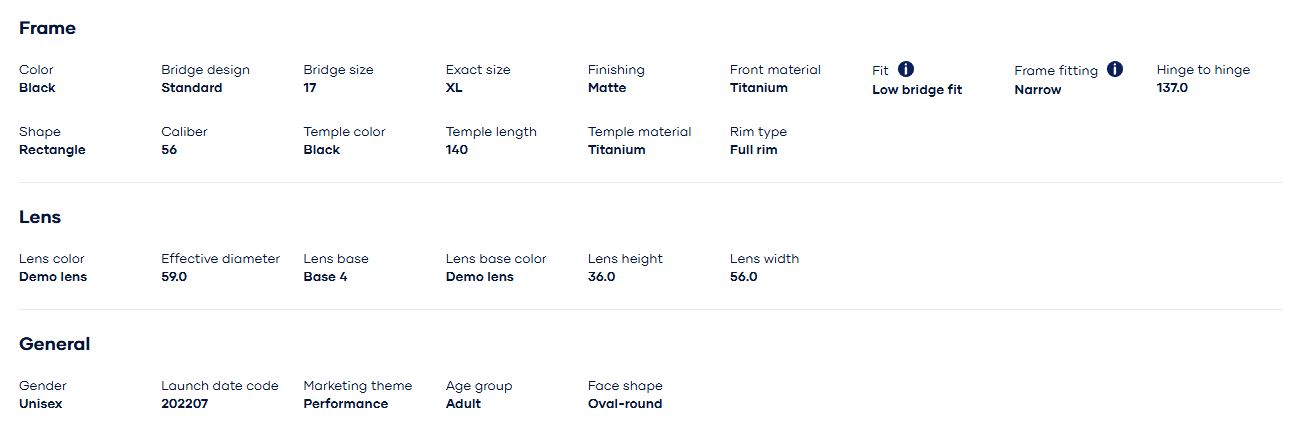Click the Rectangle shape value

click(52, 150)
